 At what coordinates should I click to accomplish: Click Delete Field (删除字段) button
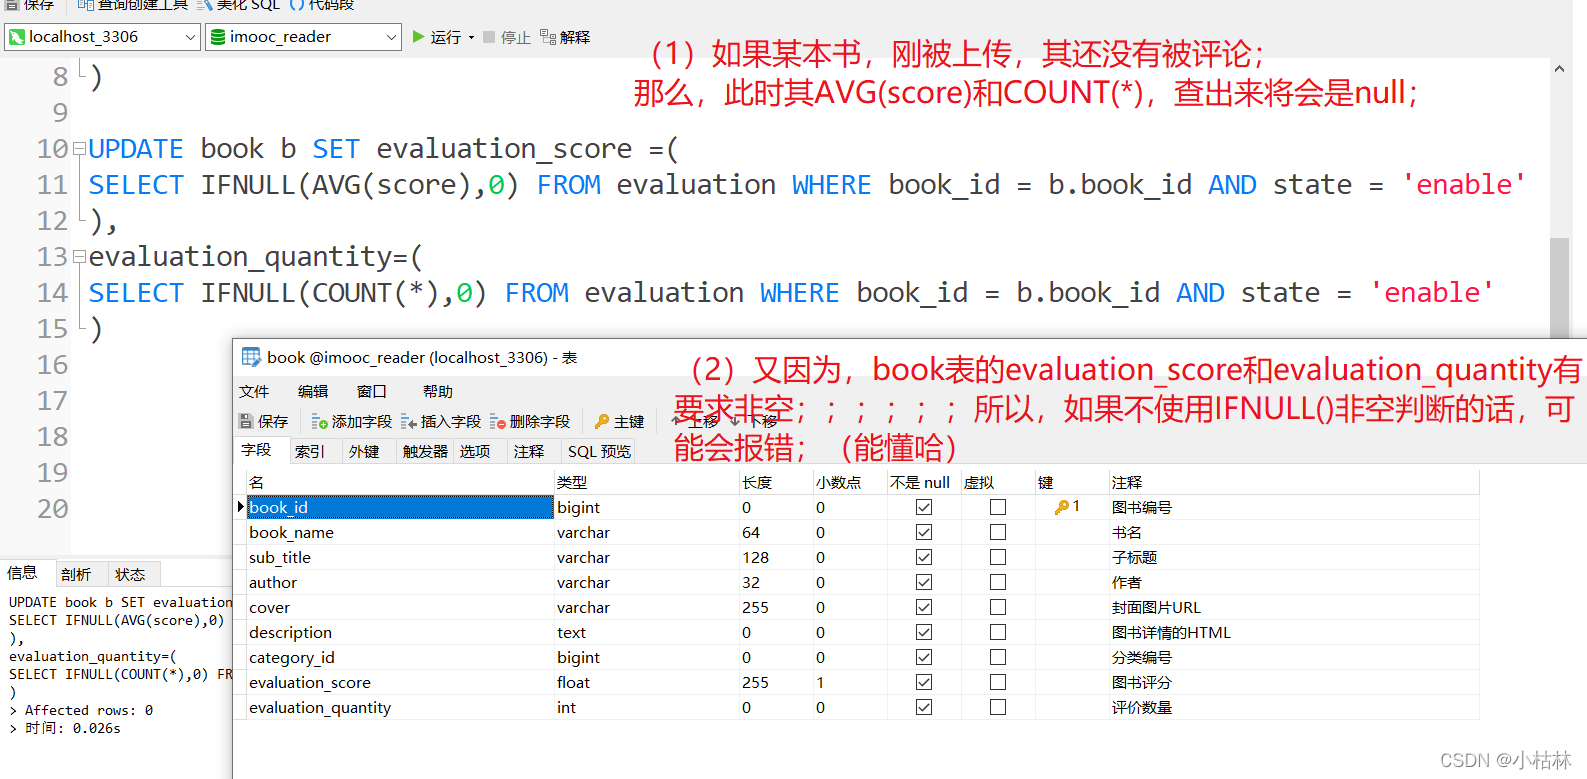(529, 422)
